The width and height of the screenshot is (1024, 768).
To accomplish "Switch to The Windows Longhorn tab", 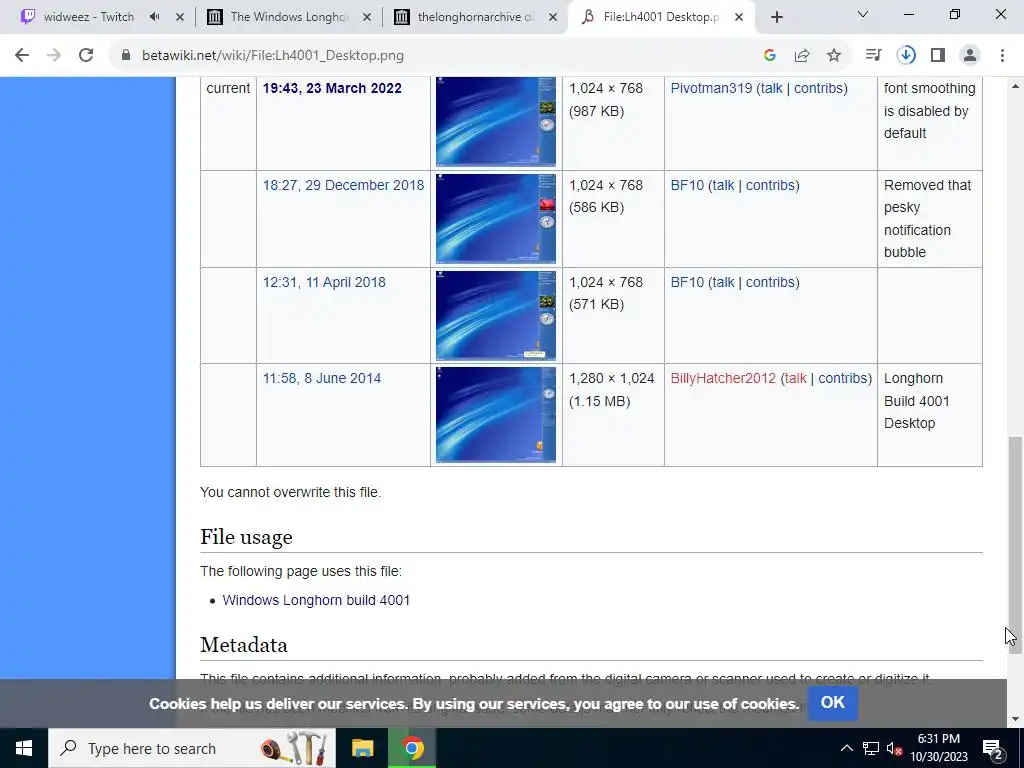I will [x=289, y=17].
